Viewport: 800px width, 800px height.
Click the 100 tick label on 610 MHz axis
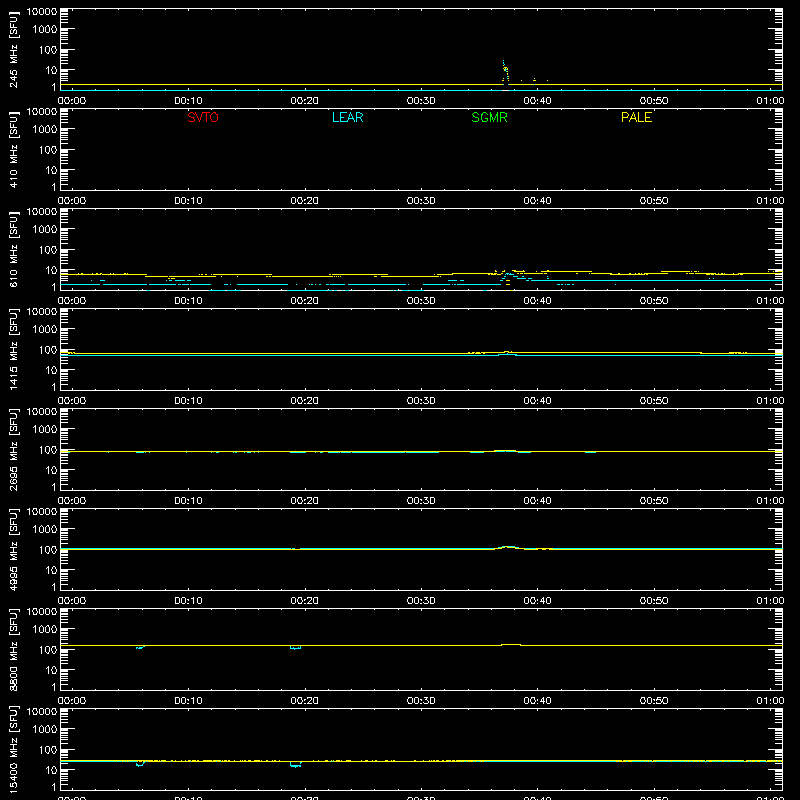pyautogui.click(x=48, y=250)
